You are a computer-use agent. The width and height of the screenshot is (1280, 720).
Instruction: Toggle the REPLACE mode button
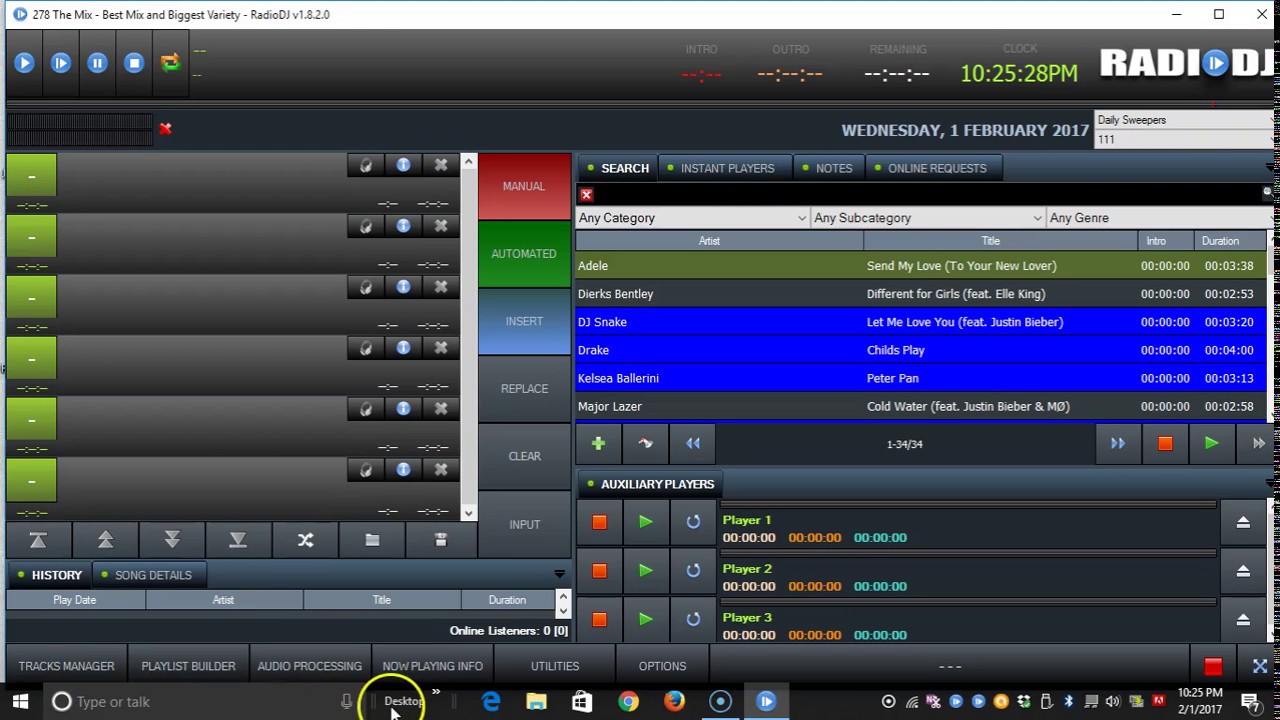524,389
